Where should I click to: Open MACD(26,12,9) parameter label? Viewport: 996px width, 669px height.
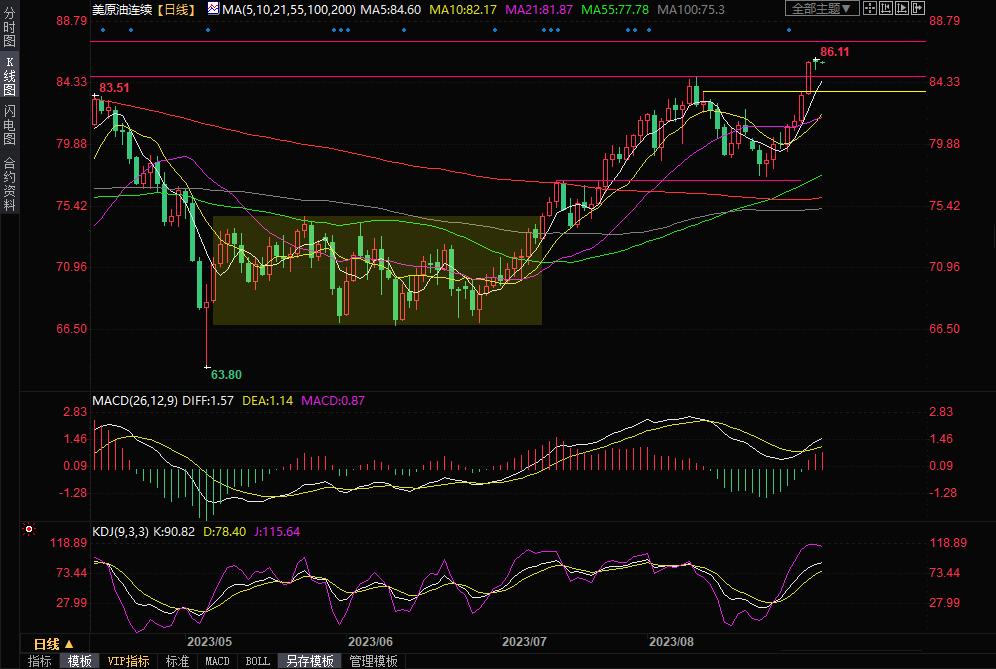[135, 401]
